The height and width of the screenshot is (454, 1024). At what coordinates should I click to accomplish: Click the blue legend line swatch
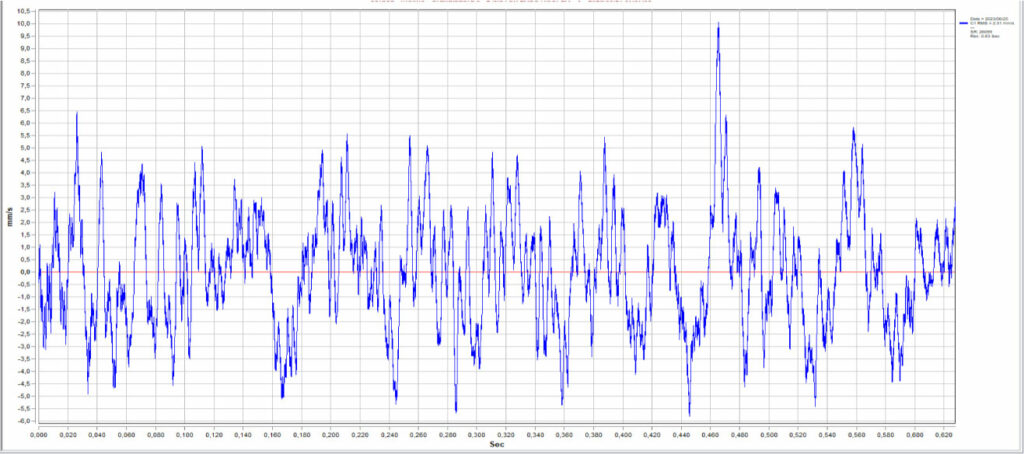pos(965,23)
